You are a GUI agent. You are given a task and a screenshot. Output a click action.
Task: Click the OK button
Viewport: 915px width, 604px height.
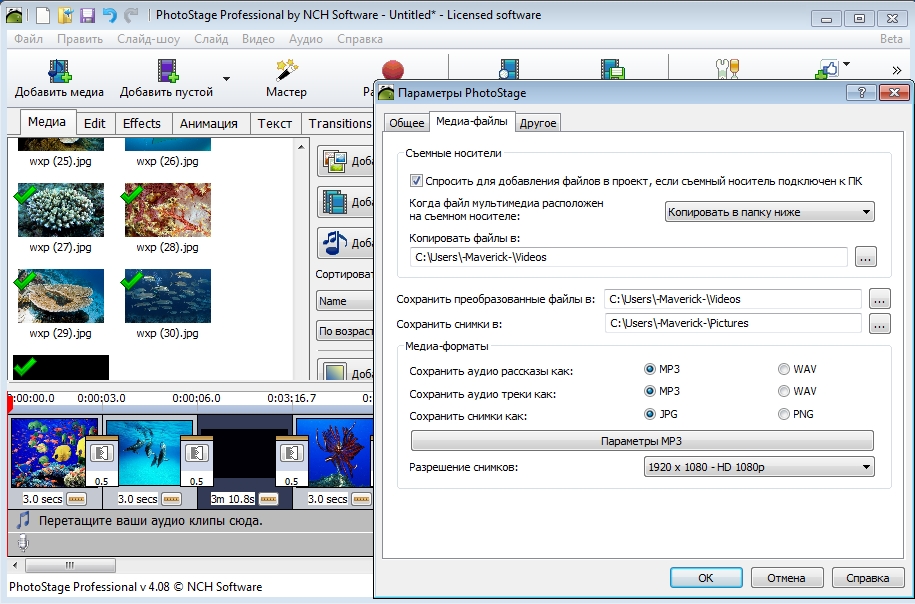point(706,578)
